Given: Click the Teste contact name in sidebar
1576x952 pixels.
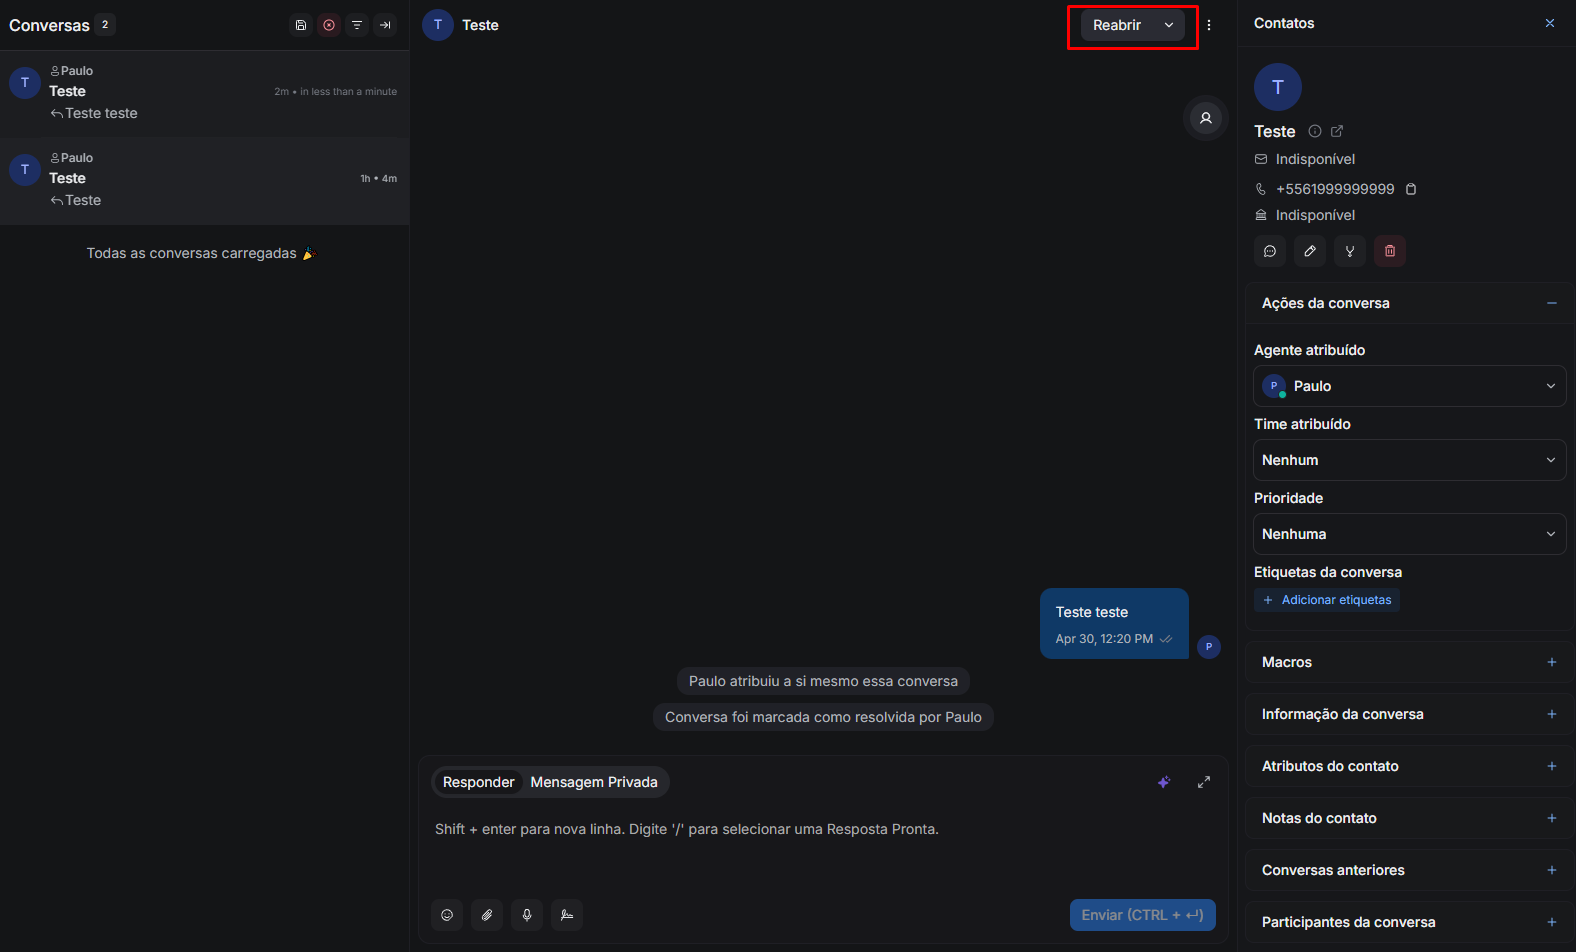Looking at the screenshot, I should 1275,131.
